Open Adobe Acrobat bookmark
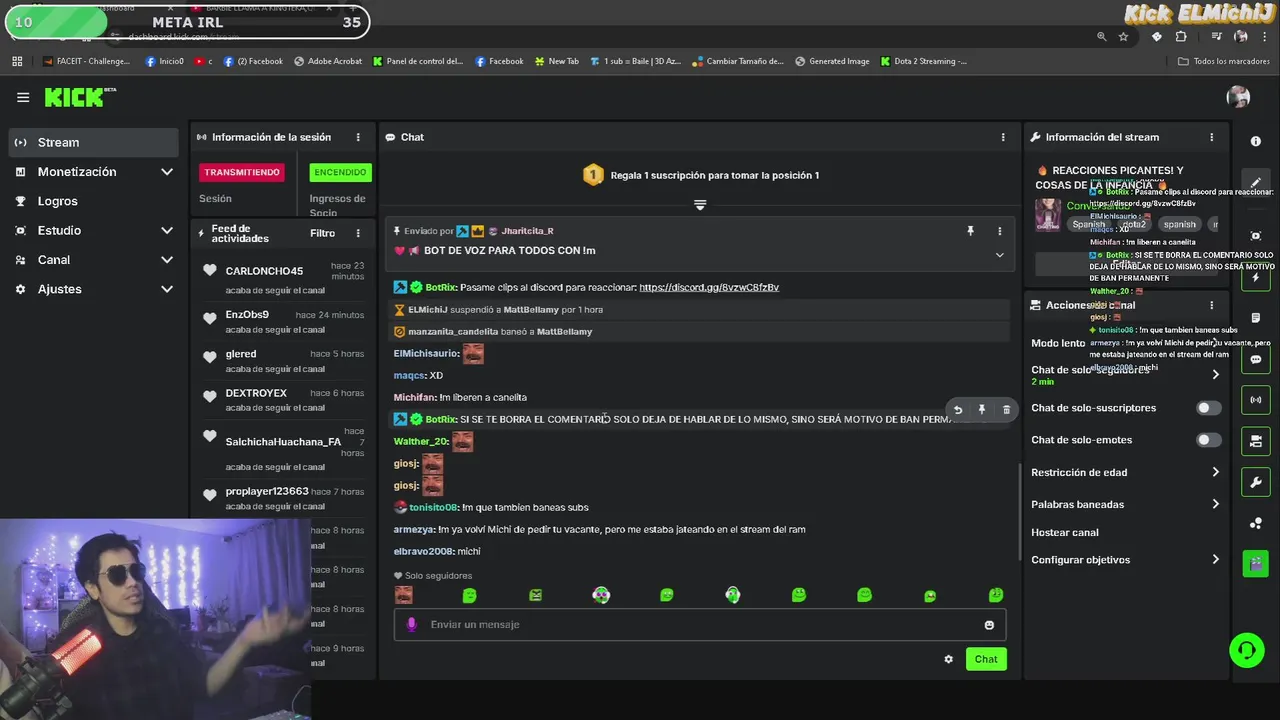Image resolution: width=1280 pixels, height=720 pixels. point(328,61)
